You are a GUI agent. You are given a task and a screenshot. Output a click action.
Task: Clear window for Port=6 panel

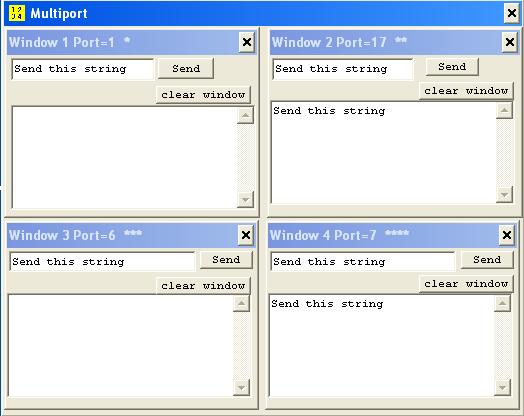pyautogui.click(x=203, y=286)
